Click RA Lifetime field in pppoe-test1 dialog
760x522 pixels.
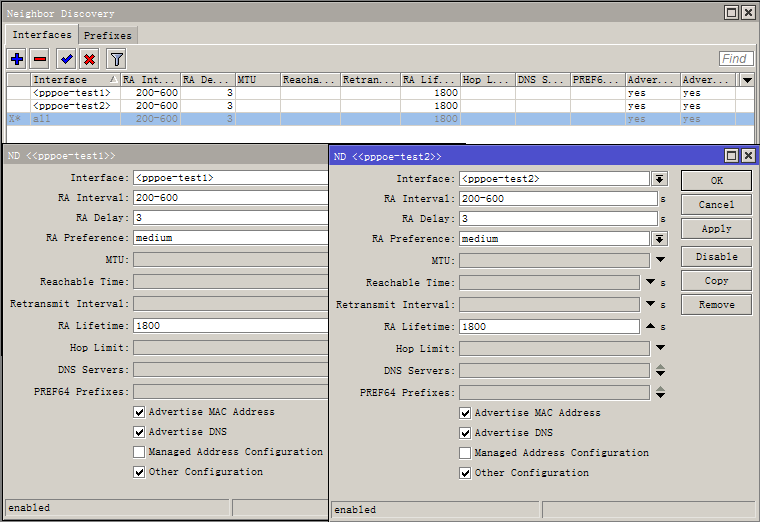click(x=231, y=326)
